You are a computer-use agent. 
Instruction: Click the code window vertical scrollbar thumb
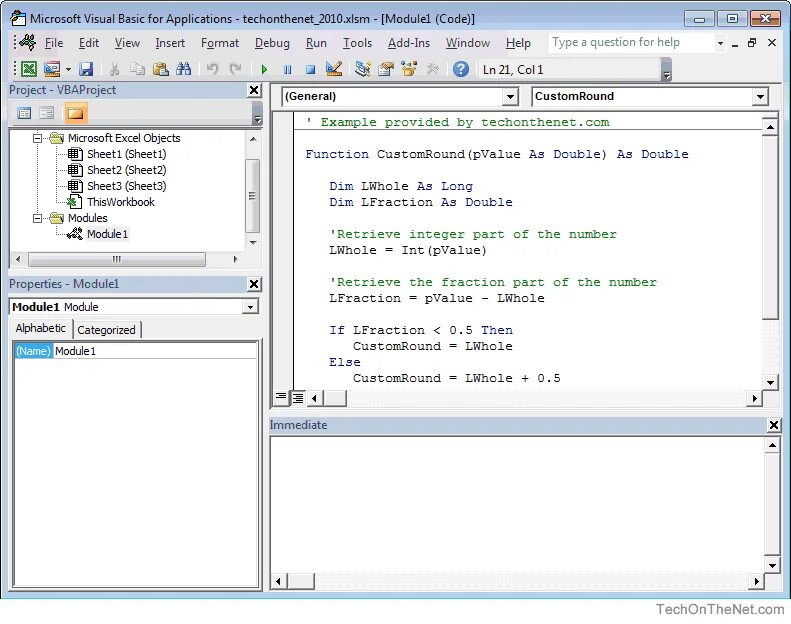(x=770, y=227)
